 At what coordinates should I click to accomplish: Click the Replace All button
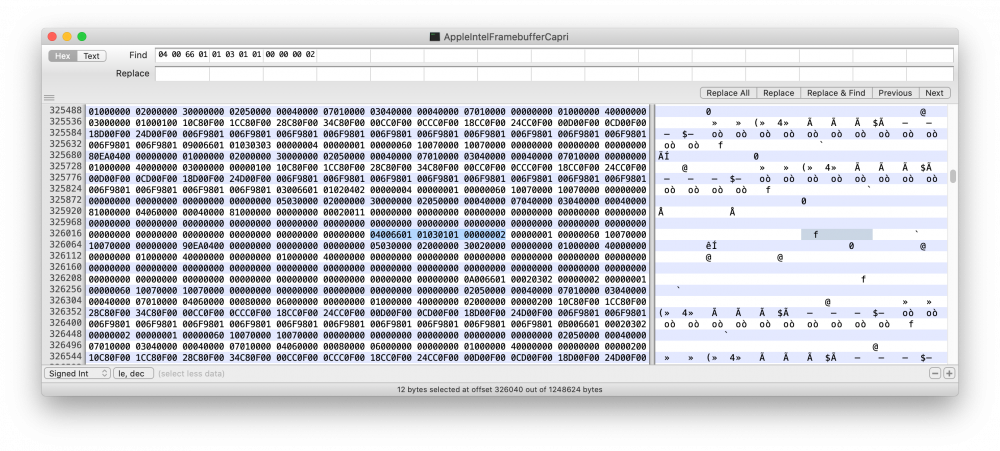tap(728, 93)
